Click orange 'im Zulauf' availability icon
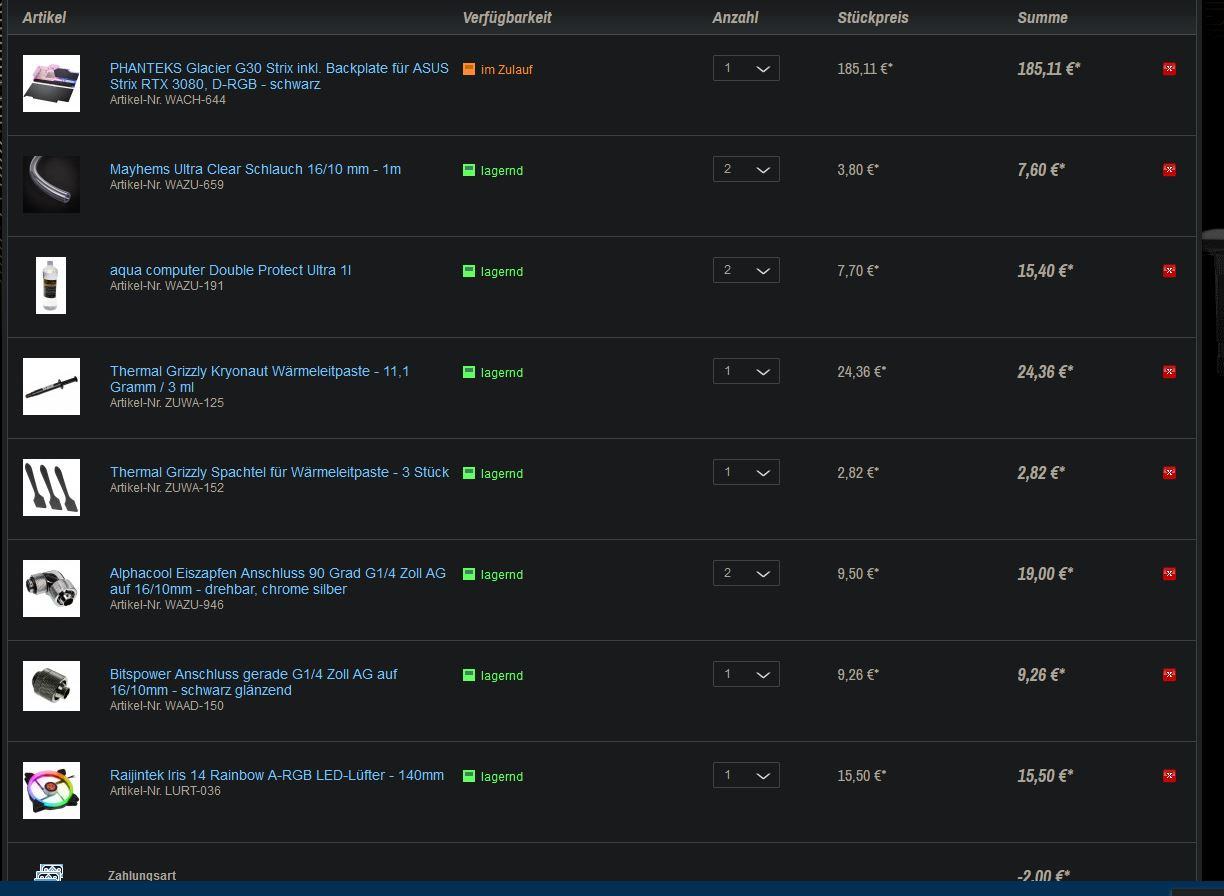The image size is (1224, 896). pos(469,69)
